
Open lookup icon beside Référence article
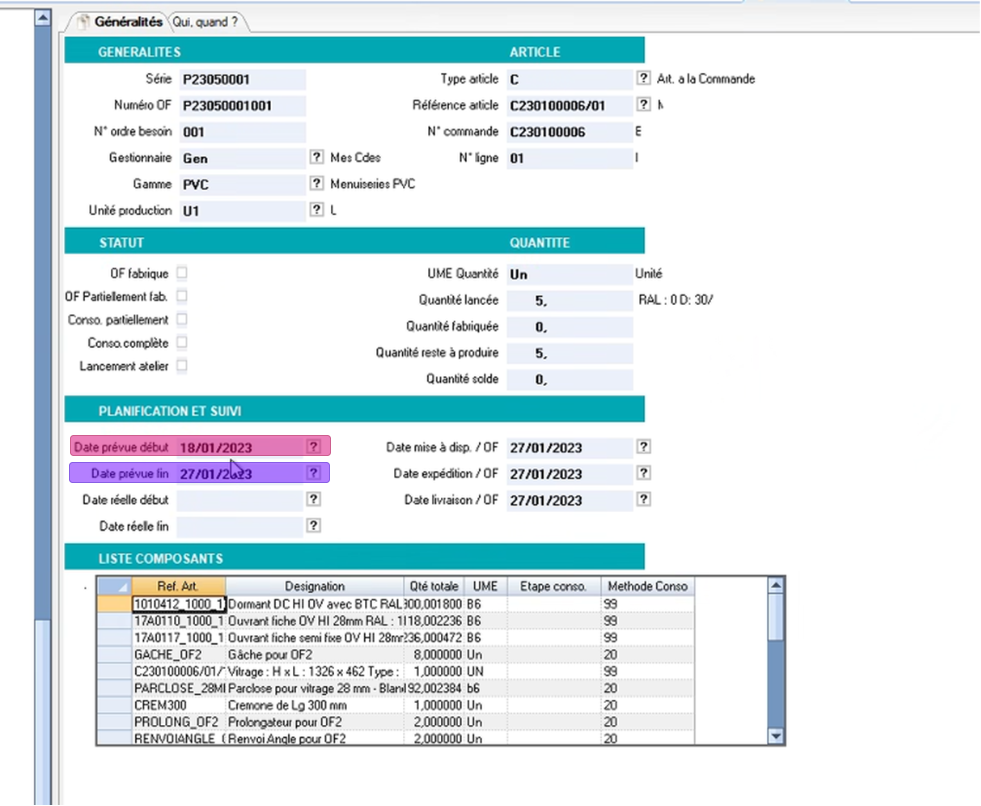coord(643,105)
